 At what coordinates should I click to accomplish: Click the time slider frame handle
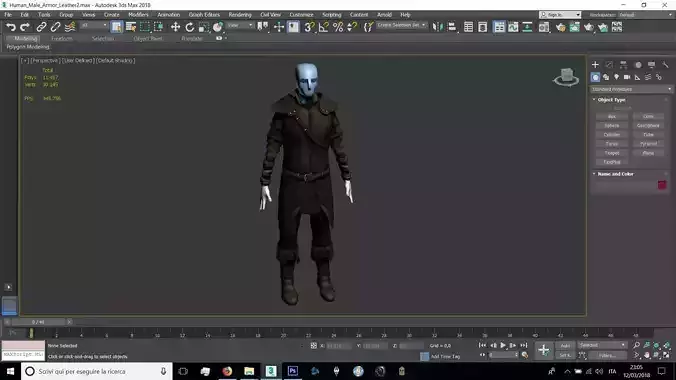[38, 322]
